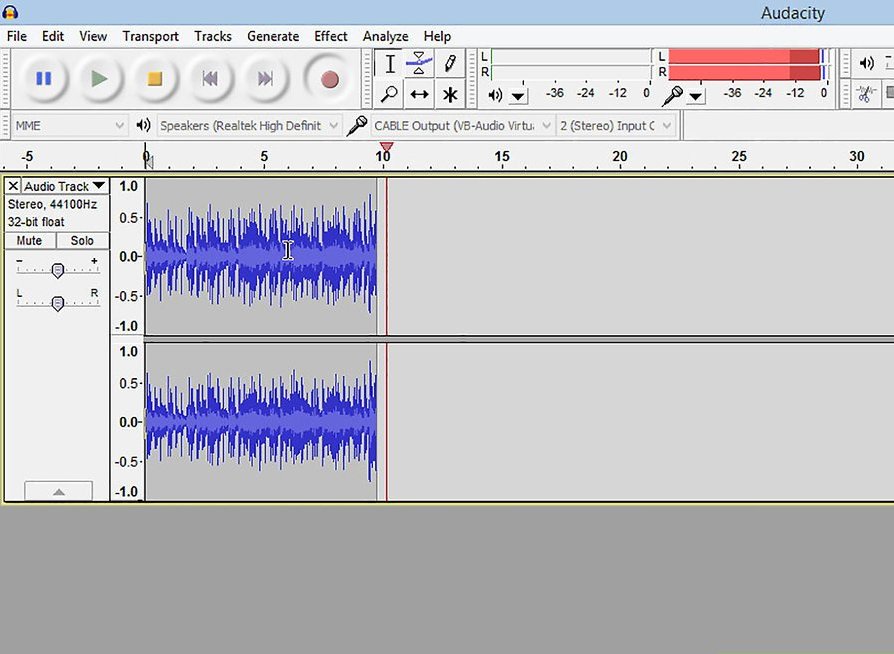
Task: Open the Analyze menu
Action: tap(385, 36)
